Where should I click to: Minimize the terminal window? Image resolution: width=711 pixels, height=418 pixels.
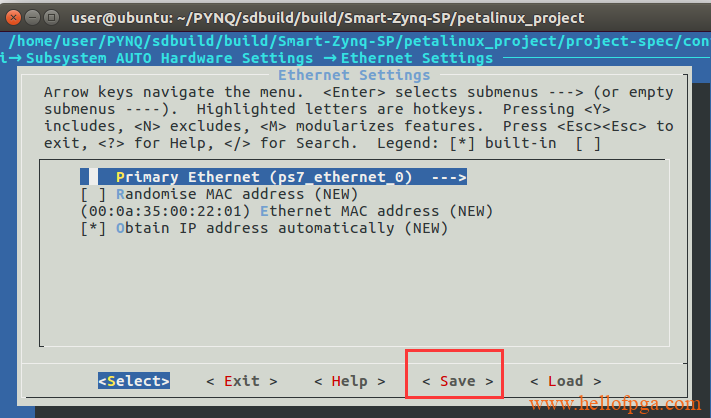click(33, 18)
